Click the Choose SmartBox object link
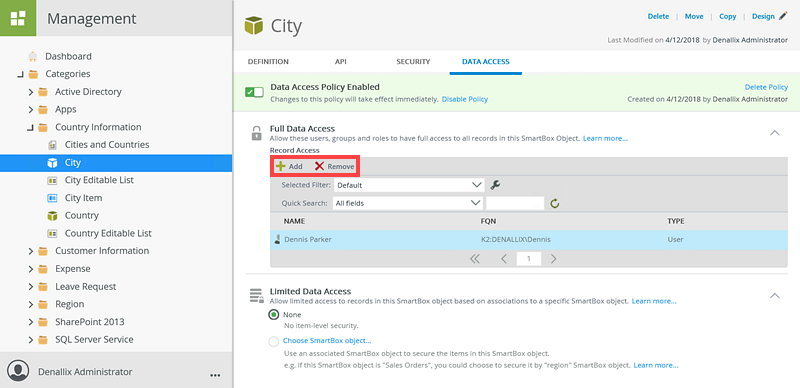Image resolution: width=800 pixels, height=388 pixels. pyautogui.click(x=327, y=341)
